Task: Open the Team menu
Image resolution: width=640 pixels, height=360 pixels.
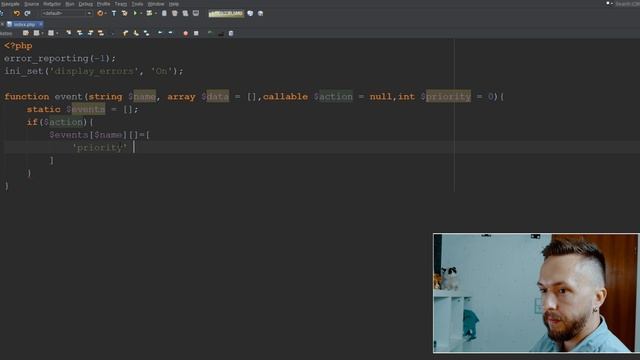Action: pyautogui.click(x=121, y=4)
